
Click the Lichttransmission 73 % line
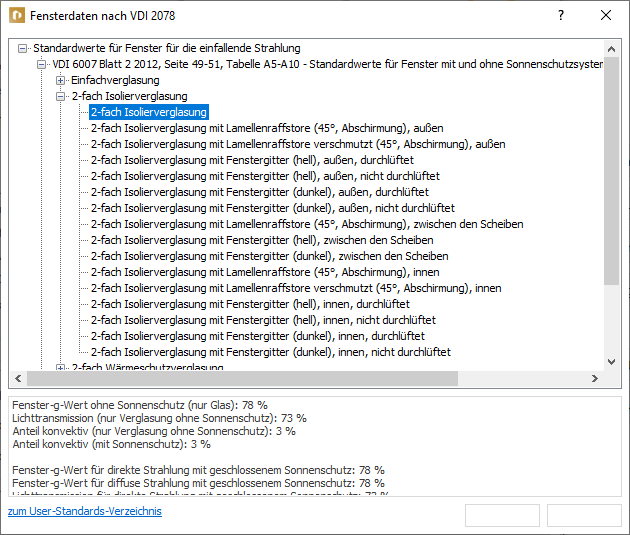159,418
